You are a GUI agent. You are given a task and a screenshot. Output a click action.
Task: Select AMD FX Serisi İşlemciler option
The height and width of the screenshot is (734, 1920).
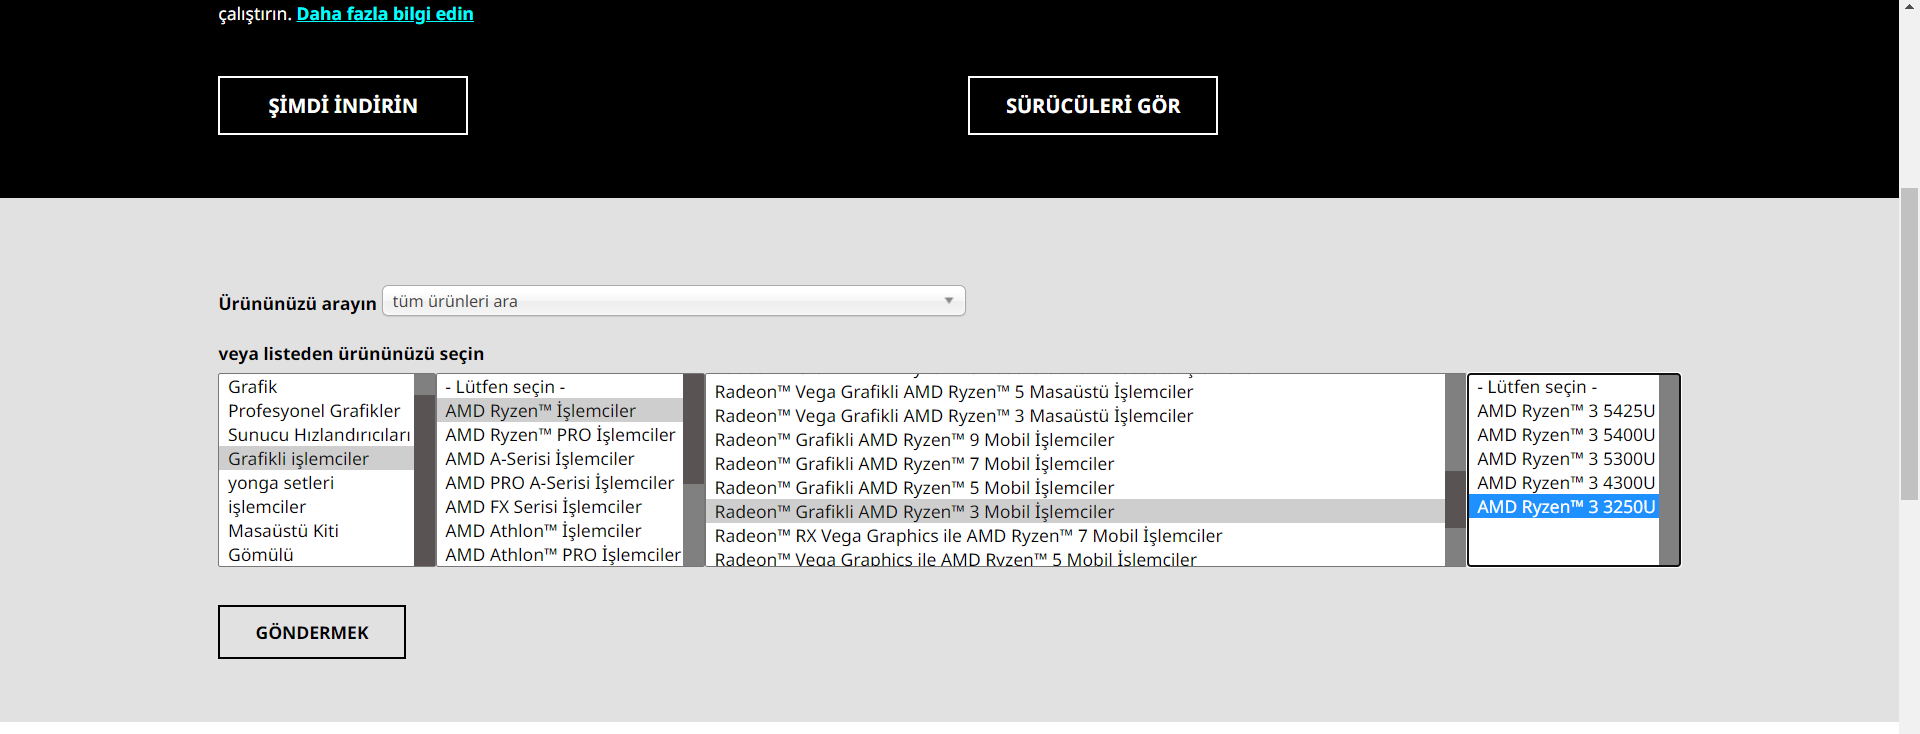pyautogui.click(x=560, y=507)
